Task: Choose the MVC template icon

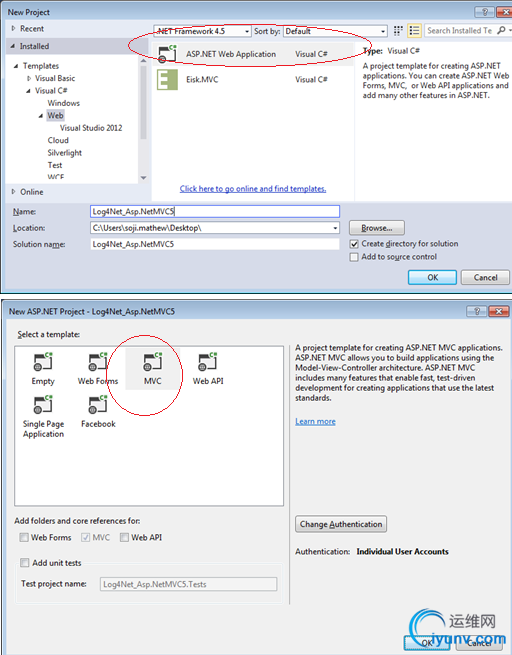Action: pyautogui.click(x=153, y=362)
